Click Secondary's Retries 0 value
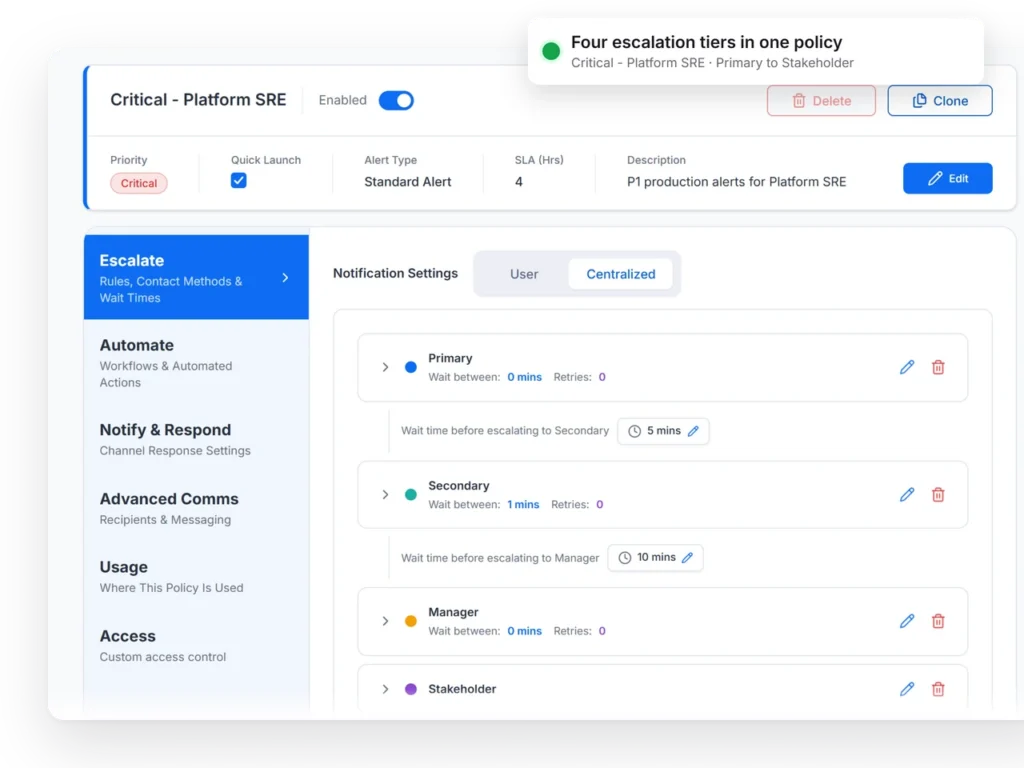This screenshot has height=768, width=1024. tap(600, 504)
